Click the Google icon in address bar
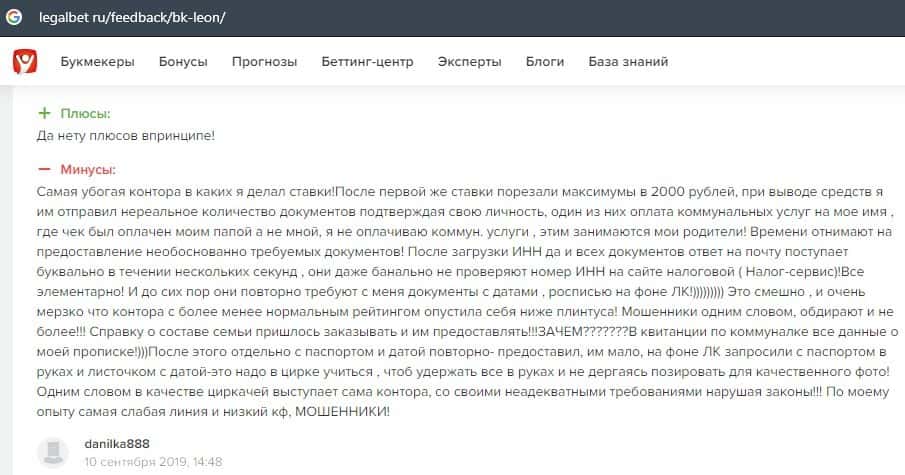Screen dimensions: 905x475 coord(14,17)
